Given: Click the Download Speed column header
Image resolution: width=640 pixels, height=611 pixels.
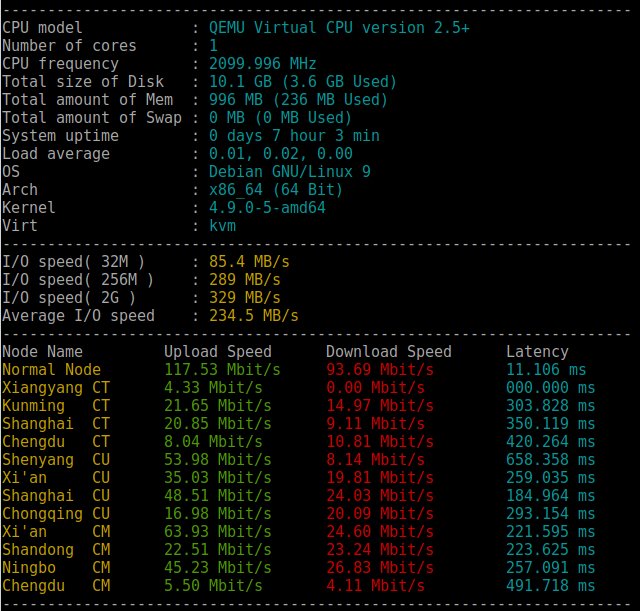Looking at the screenshot, I should (x=389, y=351).
